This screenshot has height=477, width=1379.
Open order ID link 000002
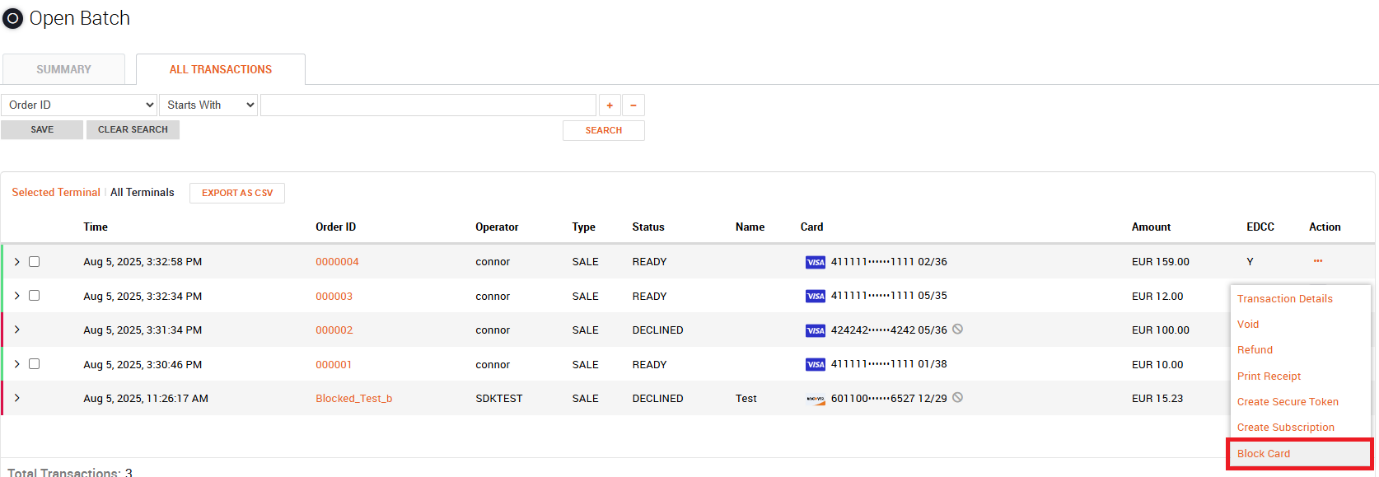tap(334, 330)
